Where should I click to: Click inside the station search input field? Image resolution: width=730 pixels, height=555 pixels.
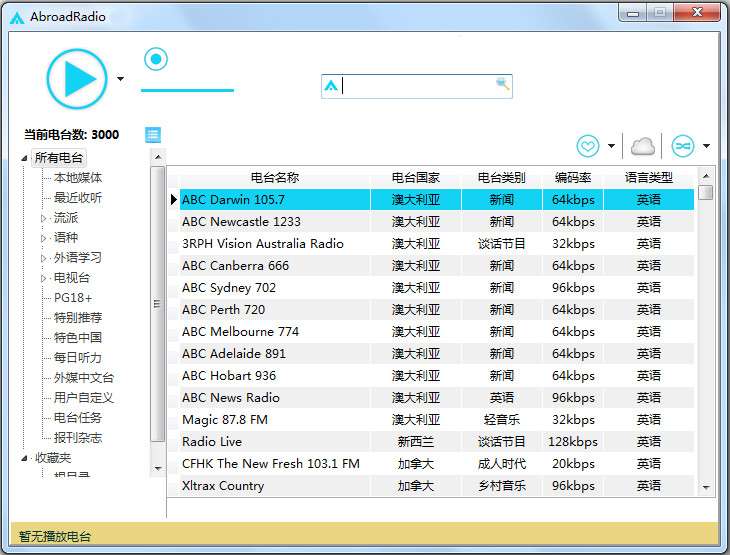(x=417, y=86)
